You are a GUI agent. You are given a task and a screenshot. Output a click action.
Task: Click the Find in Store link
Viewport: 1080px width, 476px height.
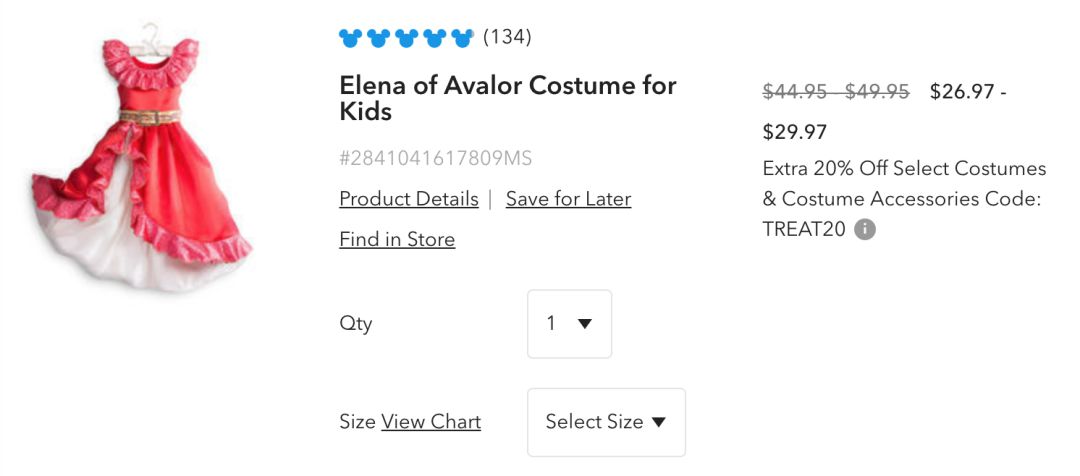point(397,239)
